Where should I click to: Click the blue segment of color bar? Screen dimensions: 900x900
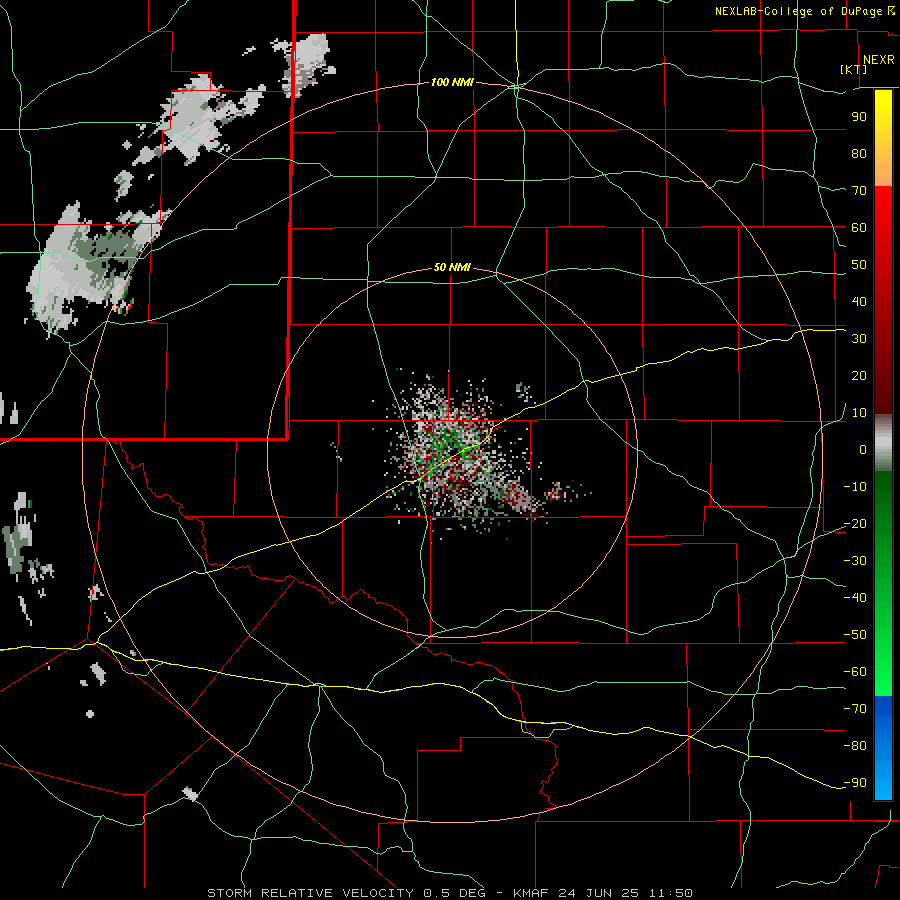coord(883,748)
